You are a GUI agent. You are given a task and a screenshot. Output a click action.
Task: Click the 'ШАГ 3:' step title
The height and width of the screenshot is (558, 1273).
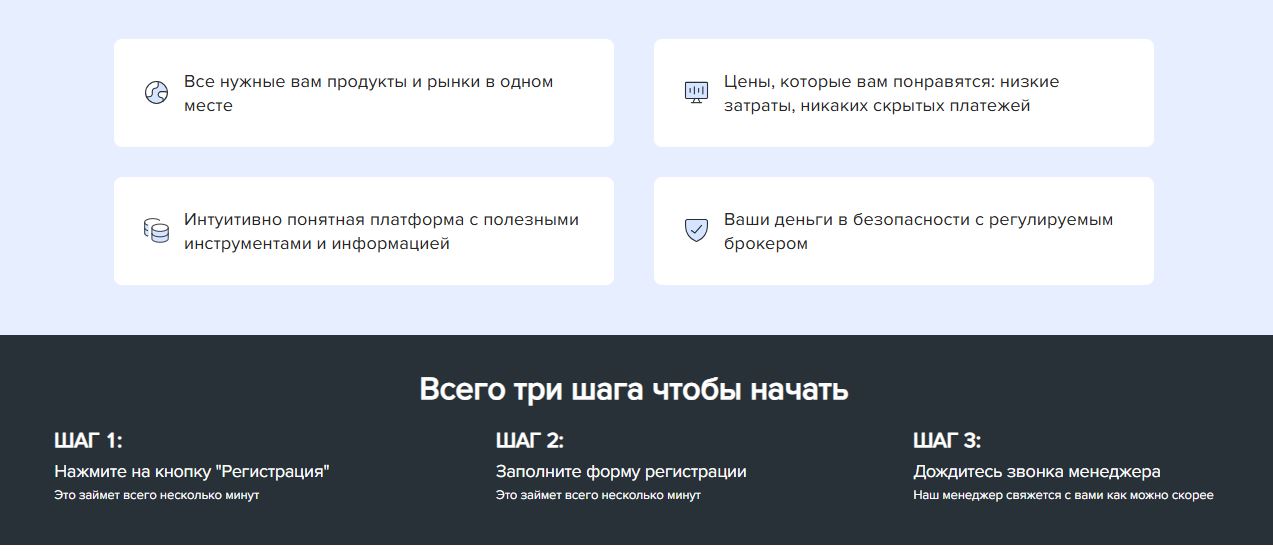pyautogui.click(x=947, y=441)
